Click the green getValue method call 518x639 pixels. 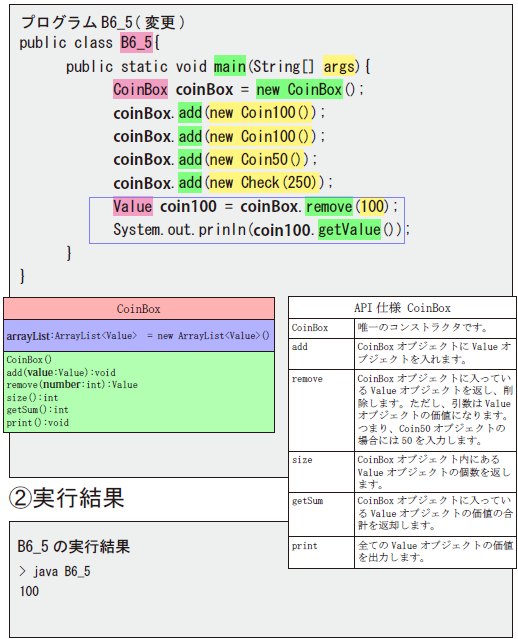tap(349, 230)
